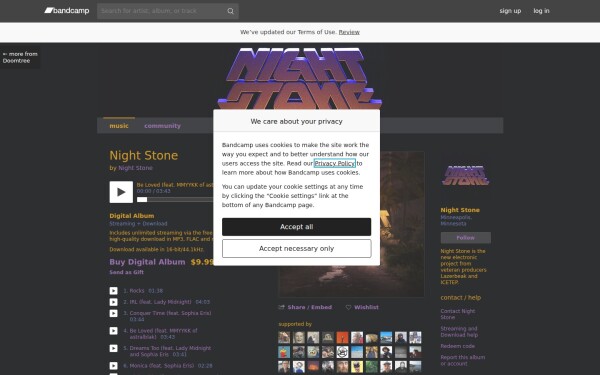Play track 4 Be Loved in the track list

114,331
